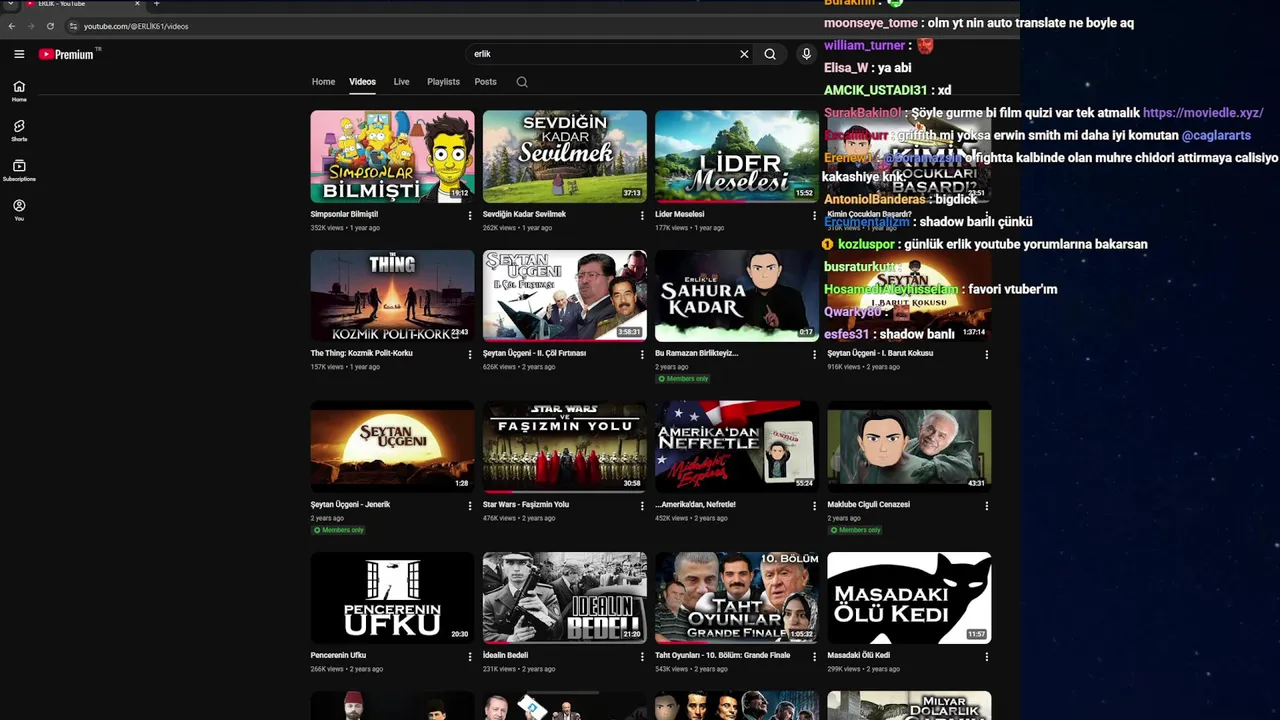
Task: Open options for Taht Oyunları Grande Finale
Action: pos(814,657)
